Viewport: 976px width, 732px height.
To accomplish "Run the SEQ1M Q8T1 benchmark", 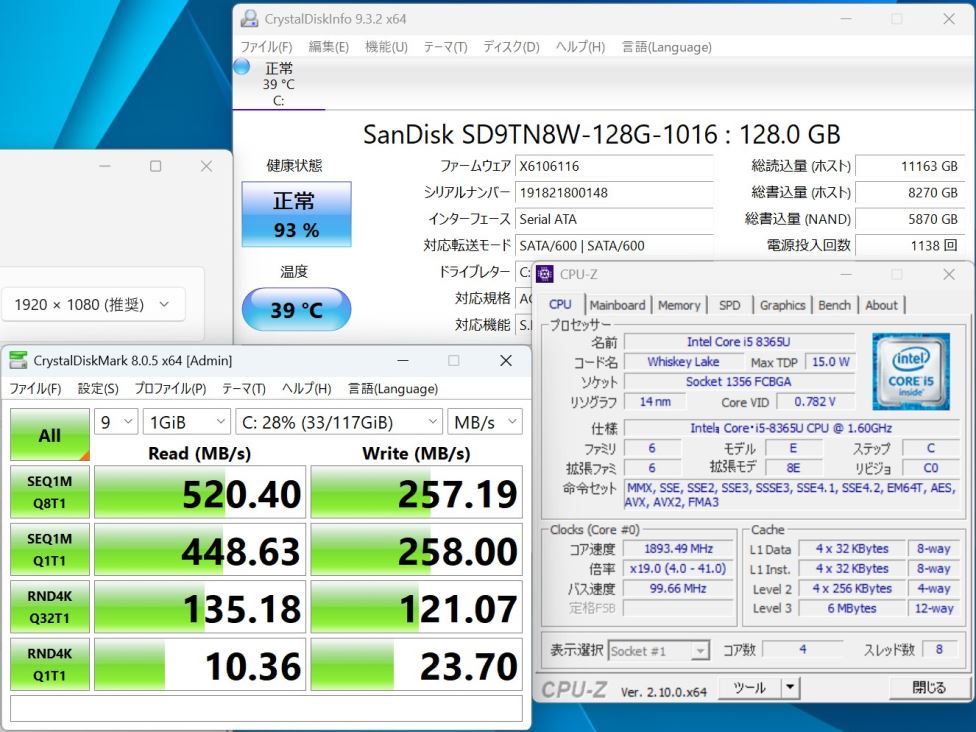I will [x=50, y=492].
